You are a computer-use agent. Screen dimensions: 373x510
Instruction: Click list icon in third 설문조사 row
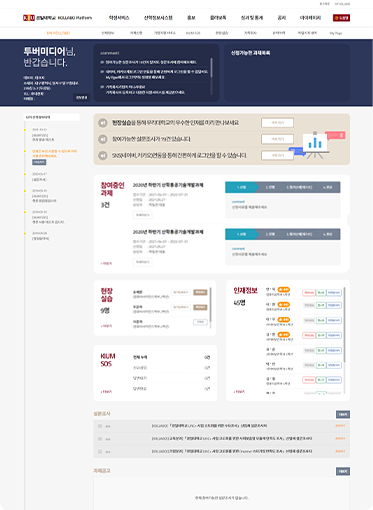pyautogui.click(x=100, y=451)
